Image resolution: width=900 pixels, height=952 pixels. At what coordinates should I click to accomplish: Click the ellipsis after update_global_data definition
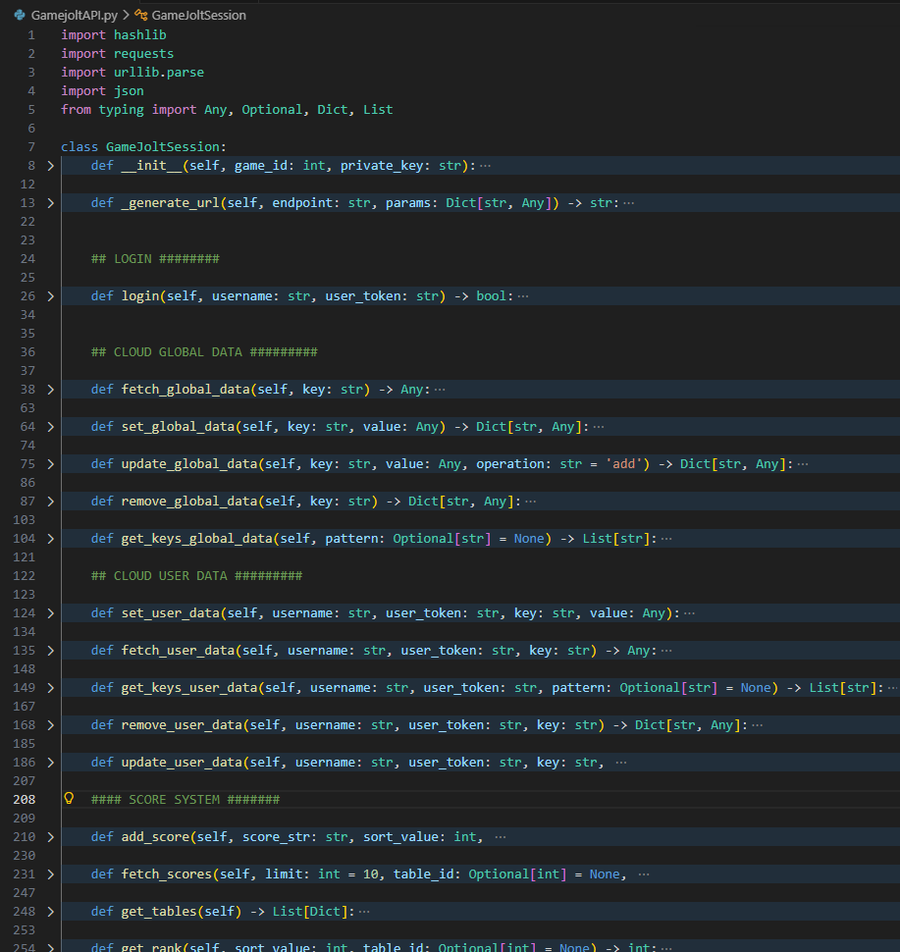coord(802,464)
